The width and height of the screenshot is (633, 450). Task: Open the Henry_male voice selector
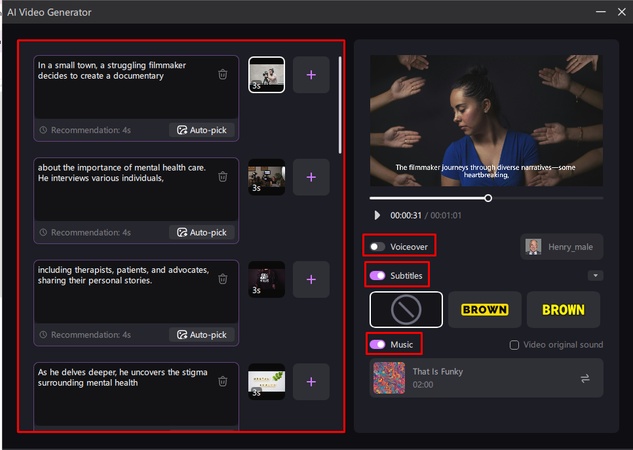562,247
